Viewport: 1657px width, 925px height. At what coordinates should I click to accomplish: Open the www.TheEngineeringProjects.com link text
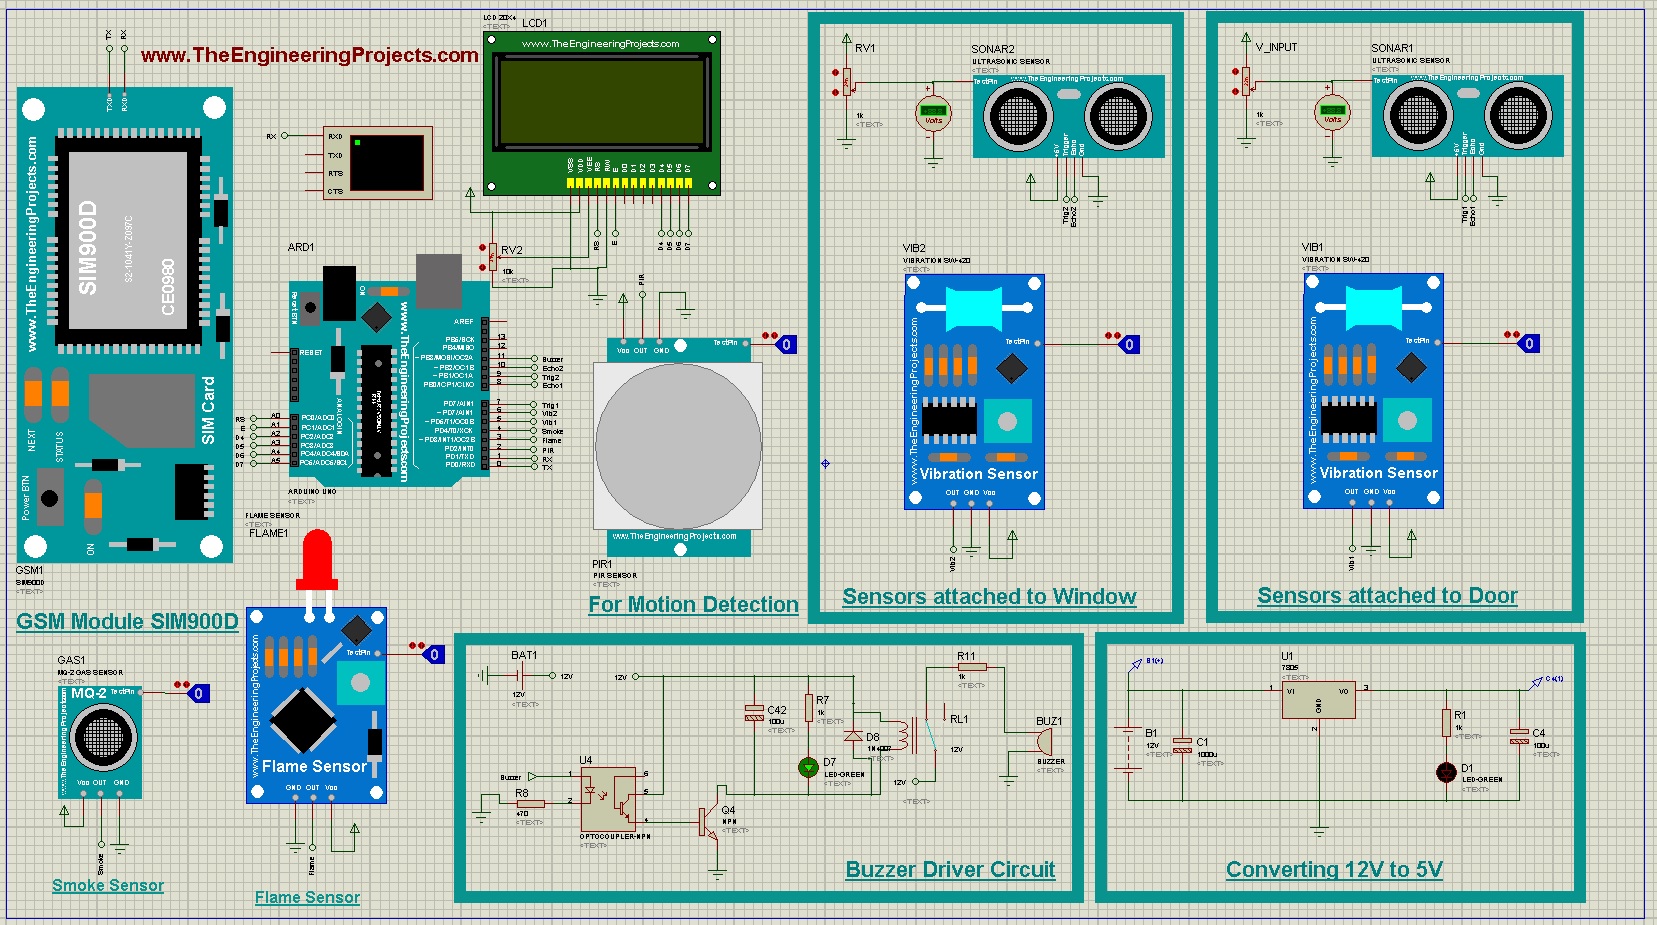pyautogui.click(x=311, y=55)
